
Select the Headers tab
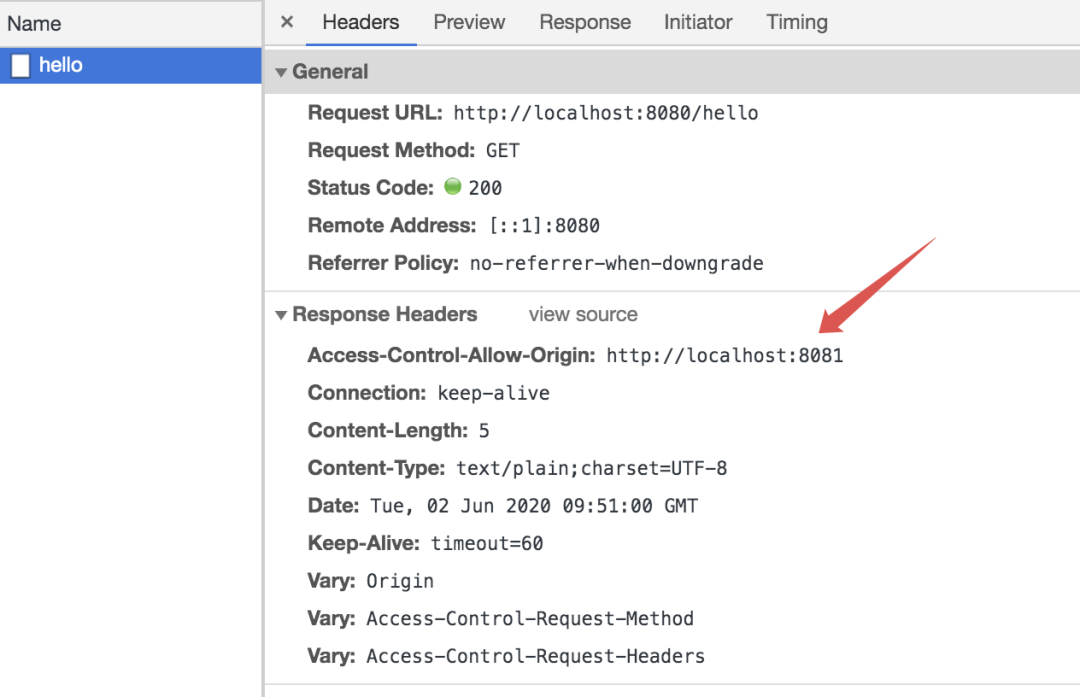[x=361, y=22]
